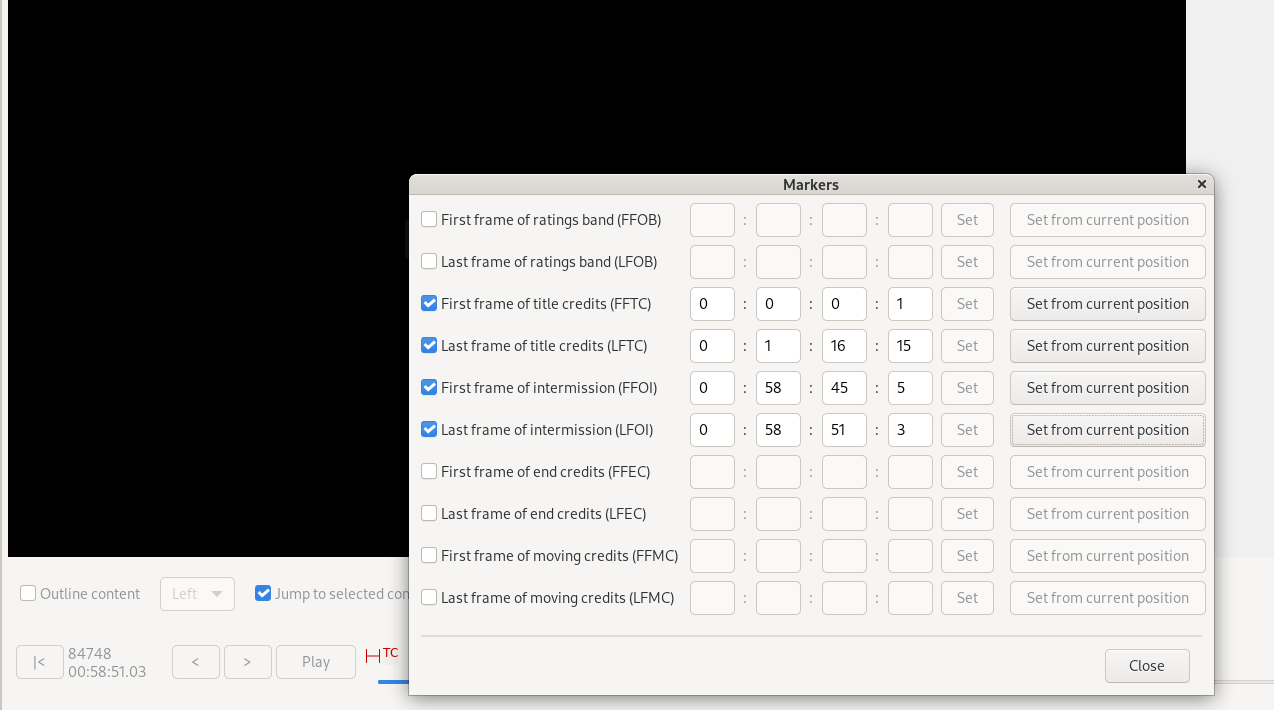Uncheck First frame of title credits (FFTC)
The width and height of the screenshot is (1274, 710).
point(429,304)
